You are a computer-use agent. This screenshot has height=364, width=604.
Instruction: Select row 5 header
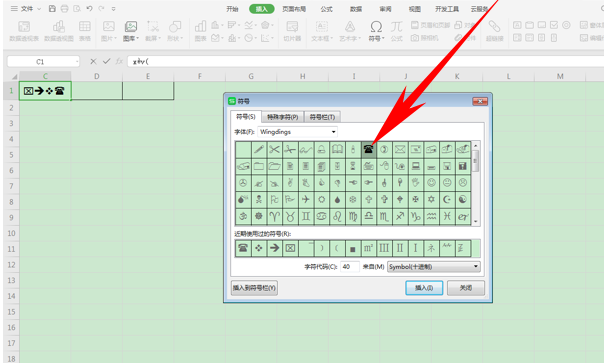[11, 154]
